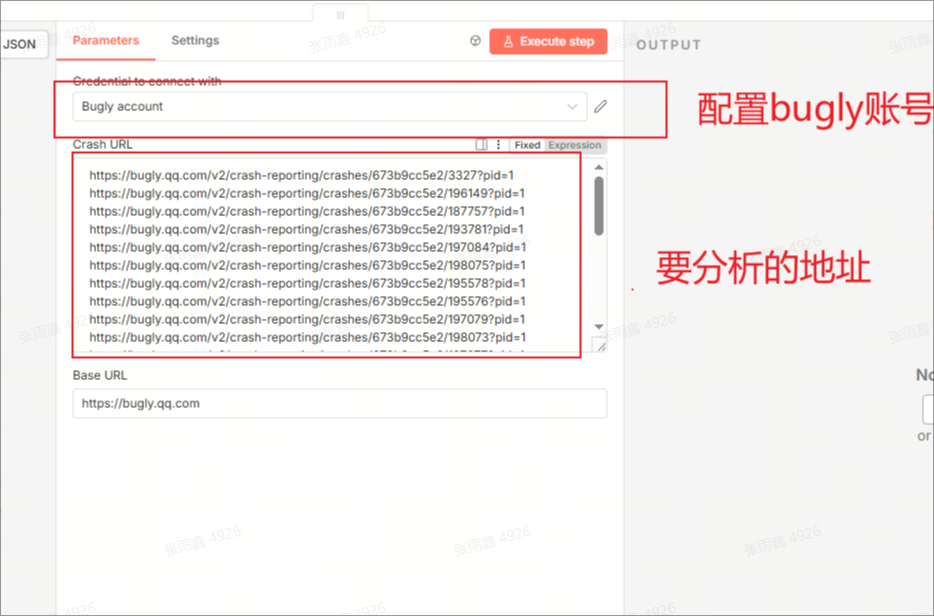Open the community node cube icon
Image resolution: width=934 pixels, height=616 pixels.
coord(476,41)
